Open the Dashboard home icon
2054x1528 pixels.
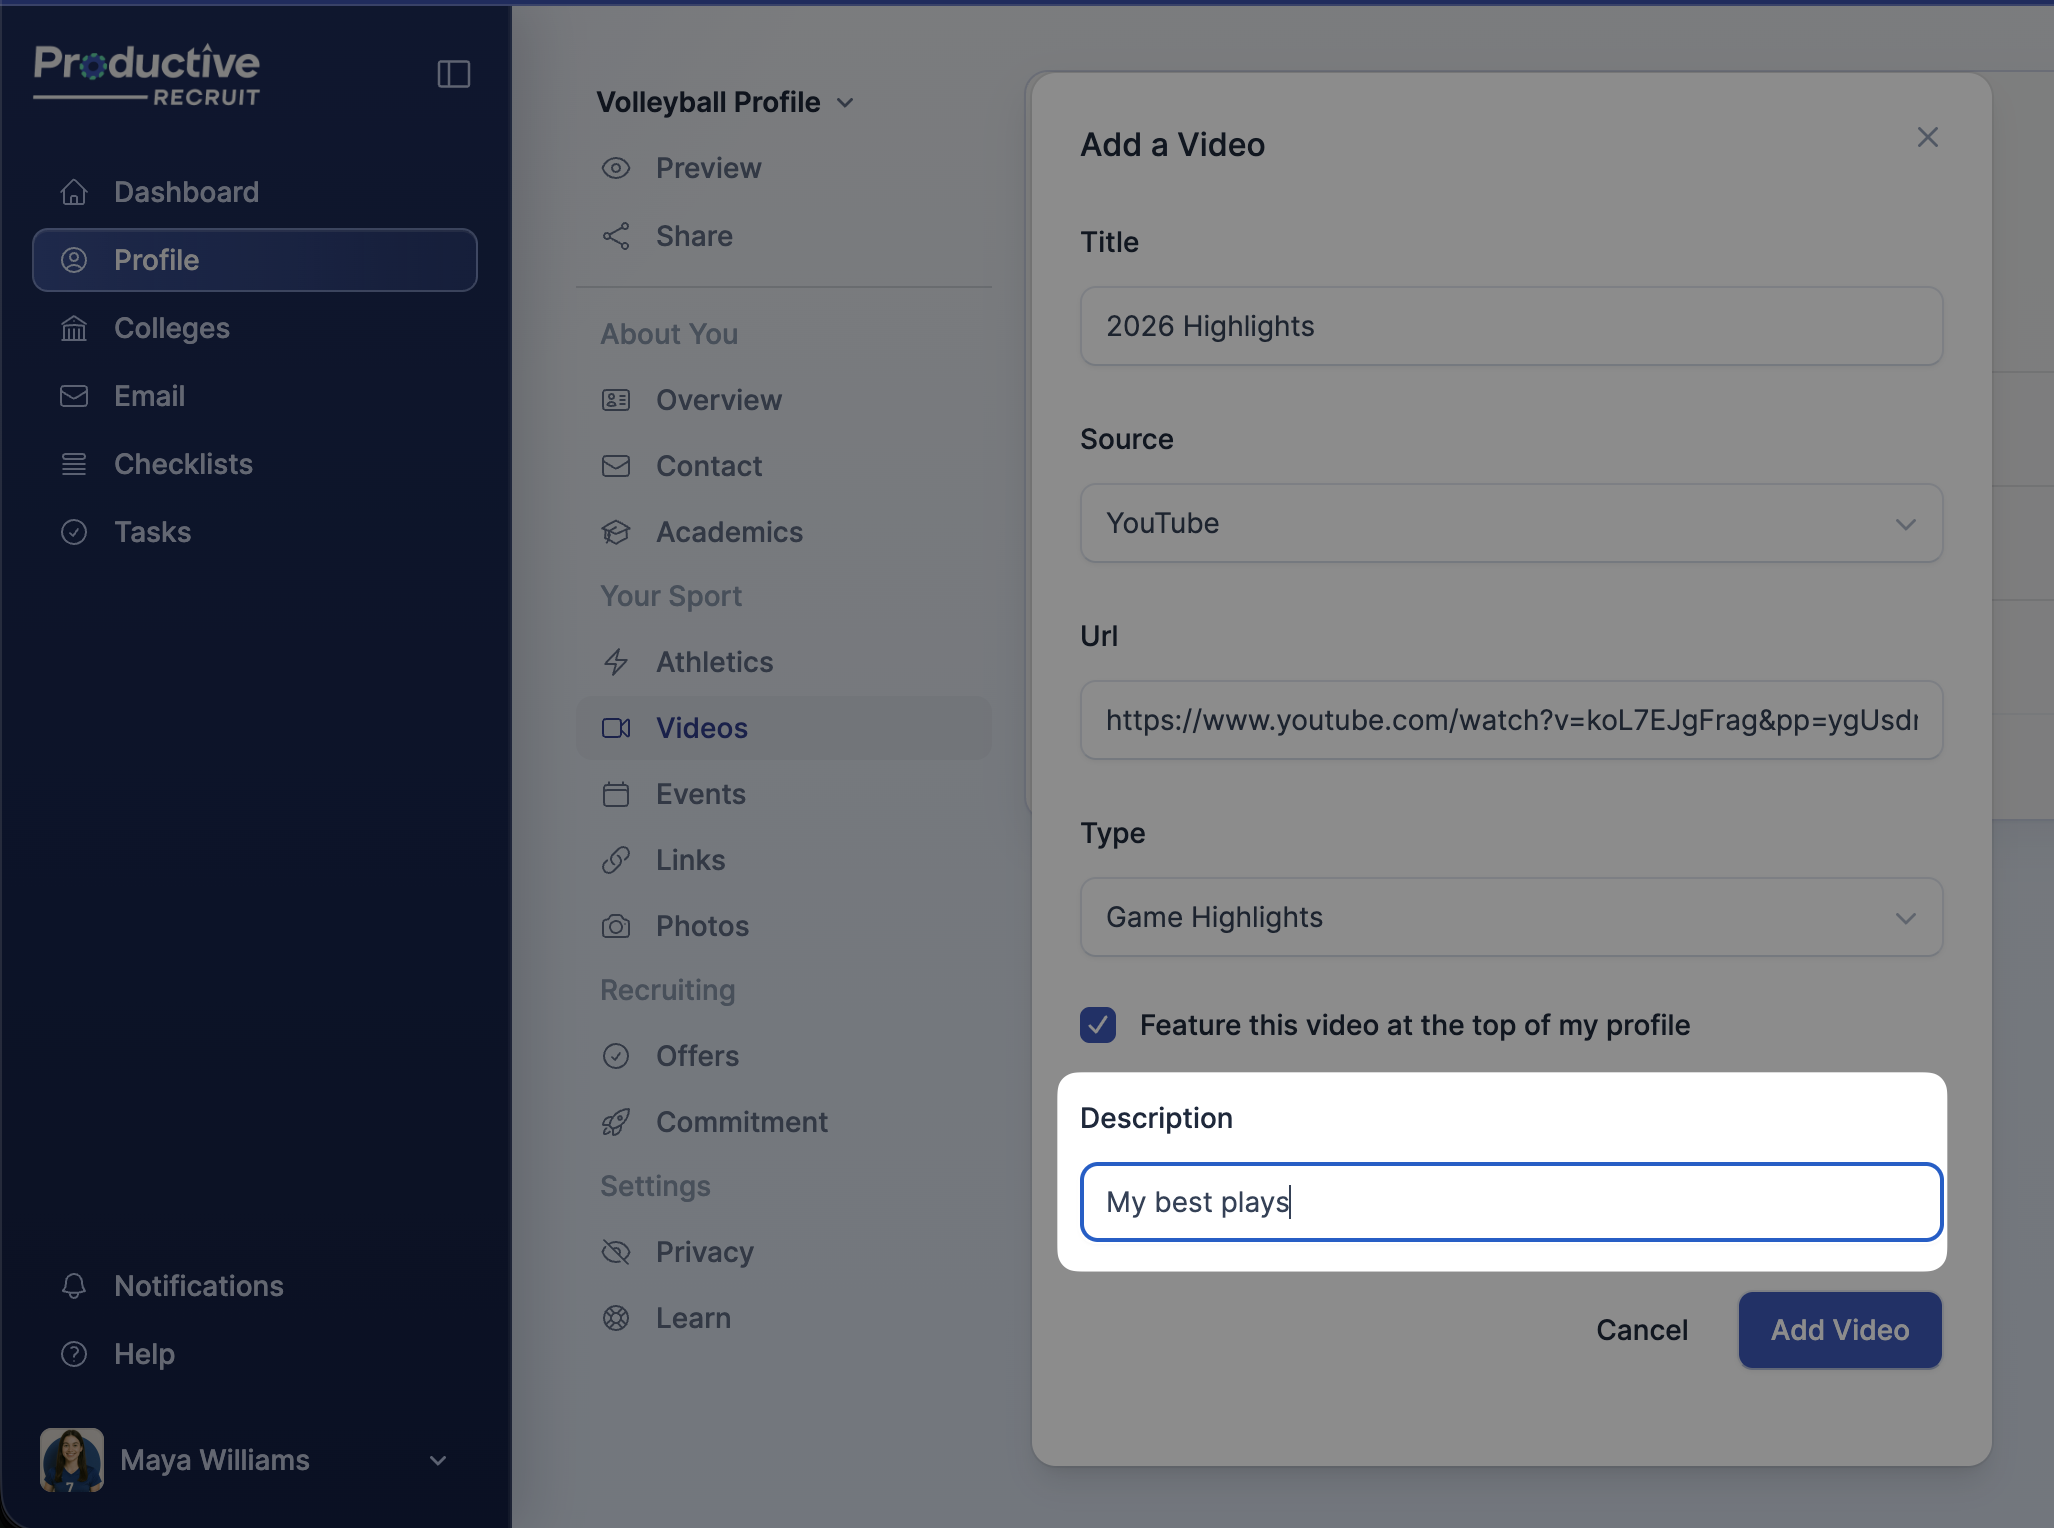74,192
